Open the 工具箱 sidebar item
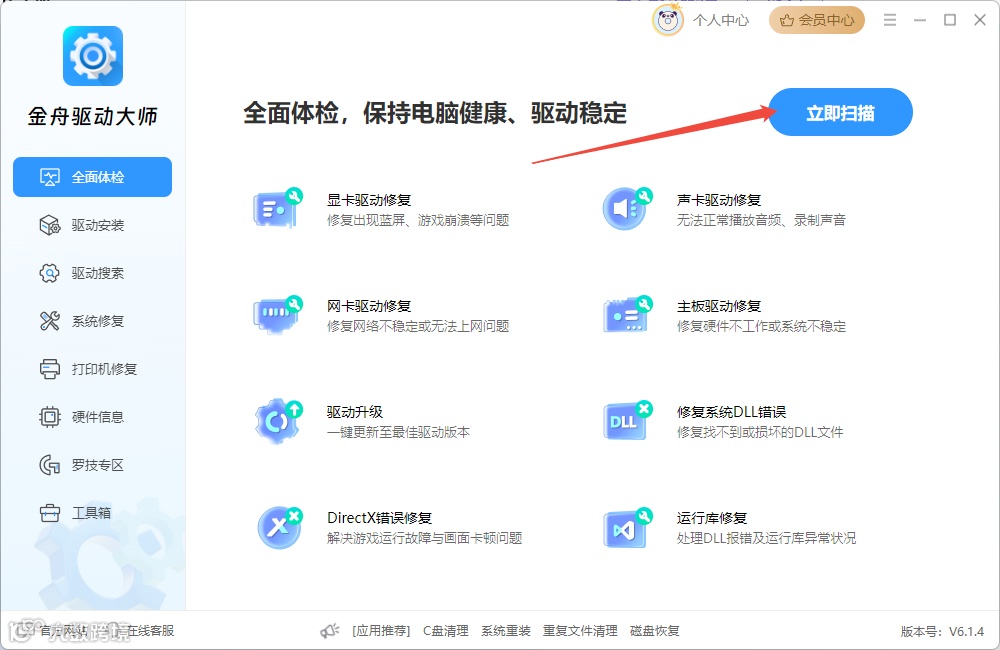Screen dimensions: 1000x650 click(91, 513)
